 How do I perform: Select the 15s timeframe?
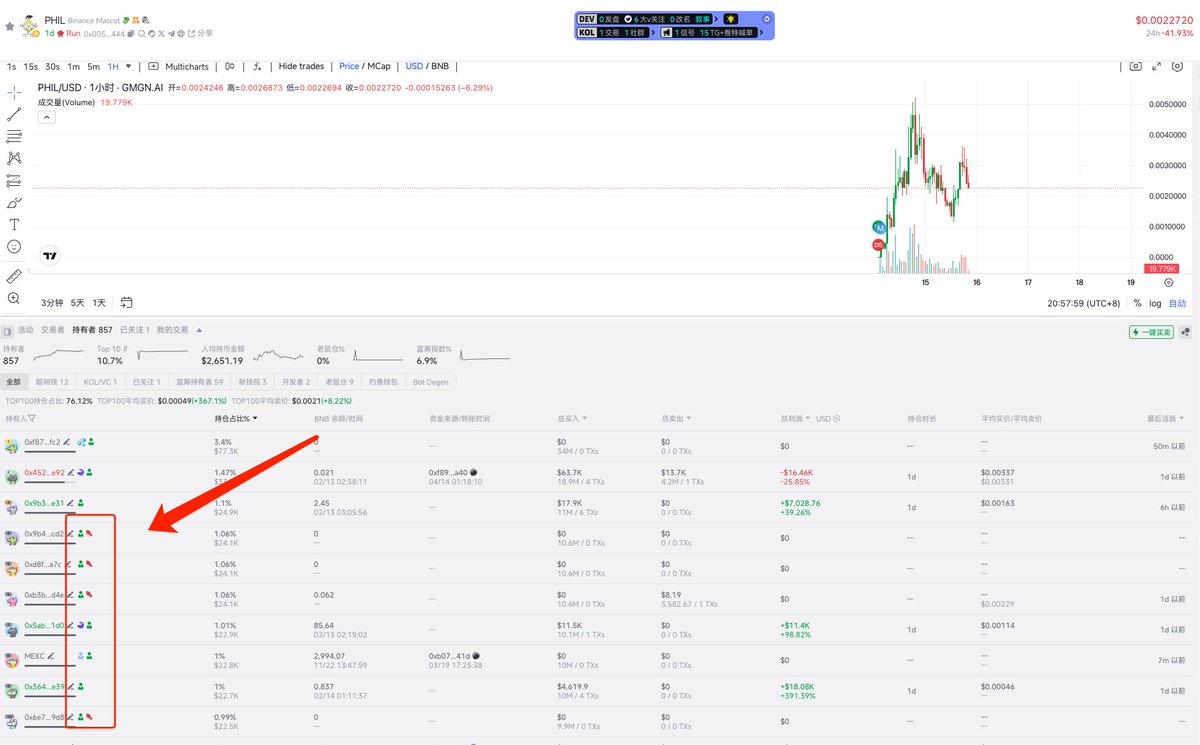point(31,66)
